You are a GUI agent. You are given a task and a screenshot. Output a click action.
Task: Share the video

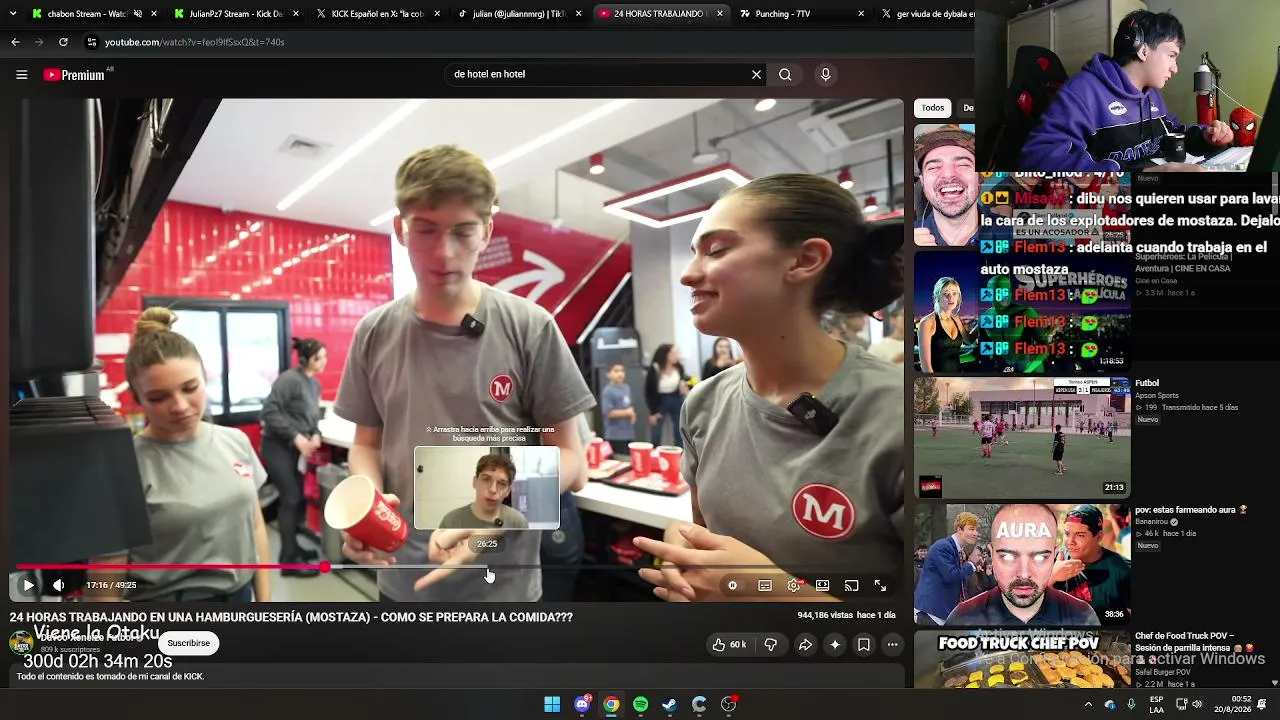805,645
